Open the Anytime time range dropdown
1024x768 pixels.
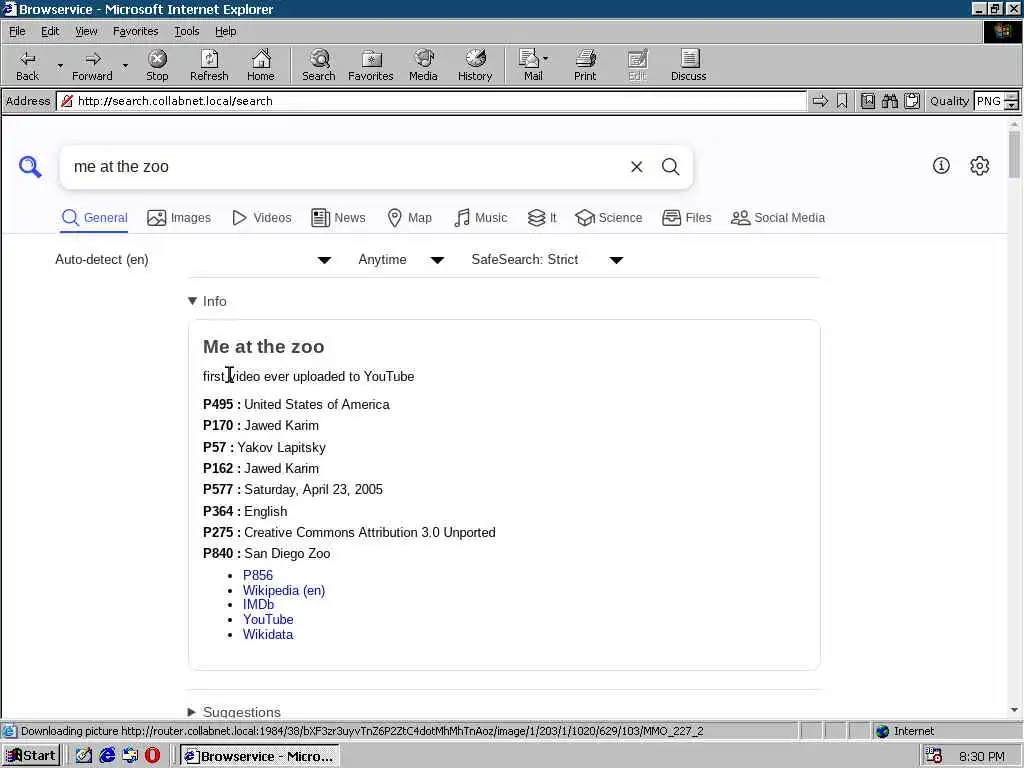pyautogui.click(x=401, y=260)
